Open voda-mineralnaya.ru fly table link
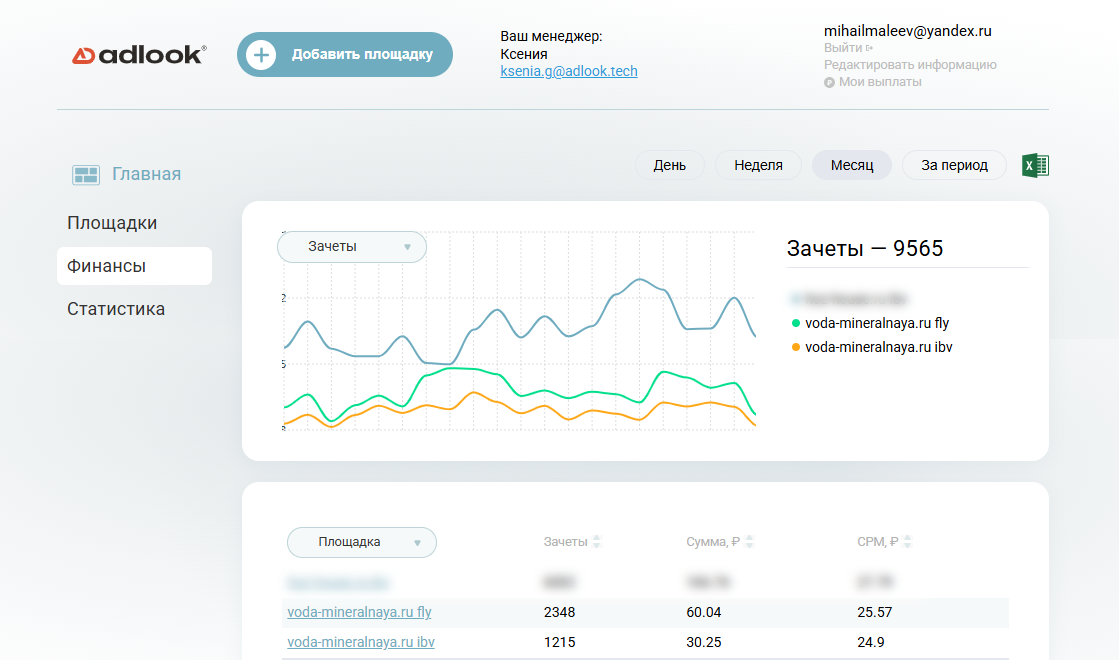Image resolution: width=1119 pixels, height=660 pixels. click(x=359, y=612)
